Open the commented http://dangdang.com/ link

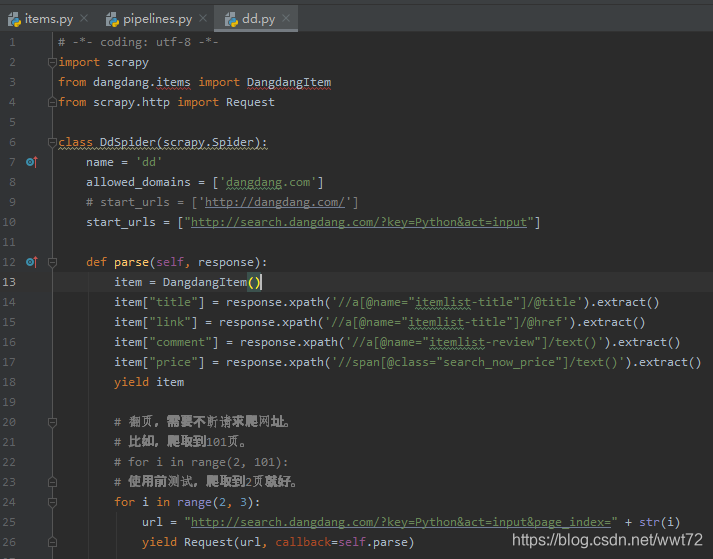(x=275, y=202)
